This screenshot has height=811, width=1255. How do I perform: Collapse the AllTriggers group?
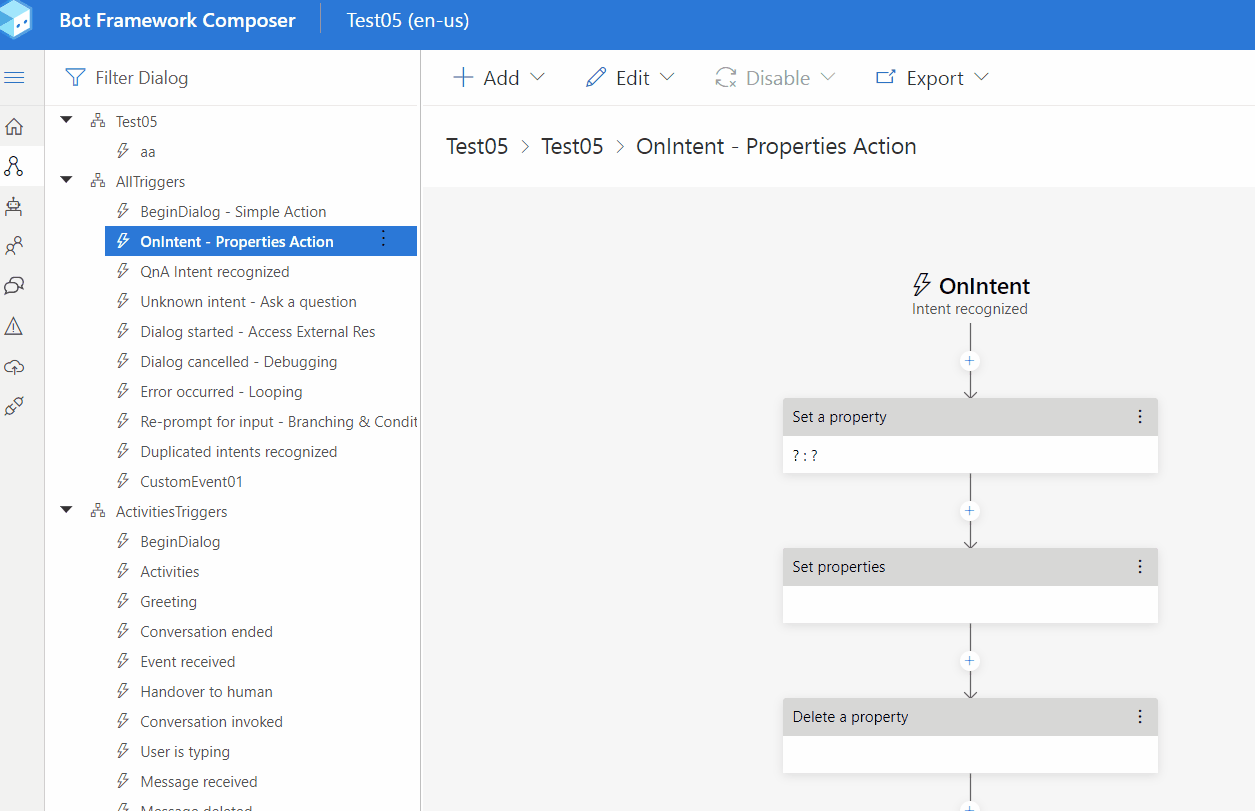click(x=66, y=181)
